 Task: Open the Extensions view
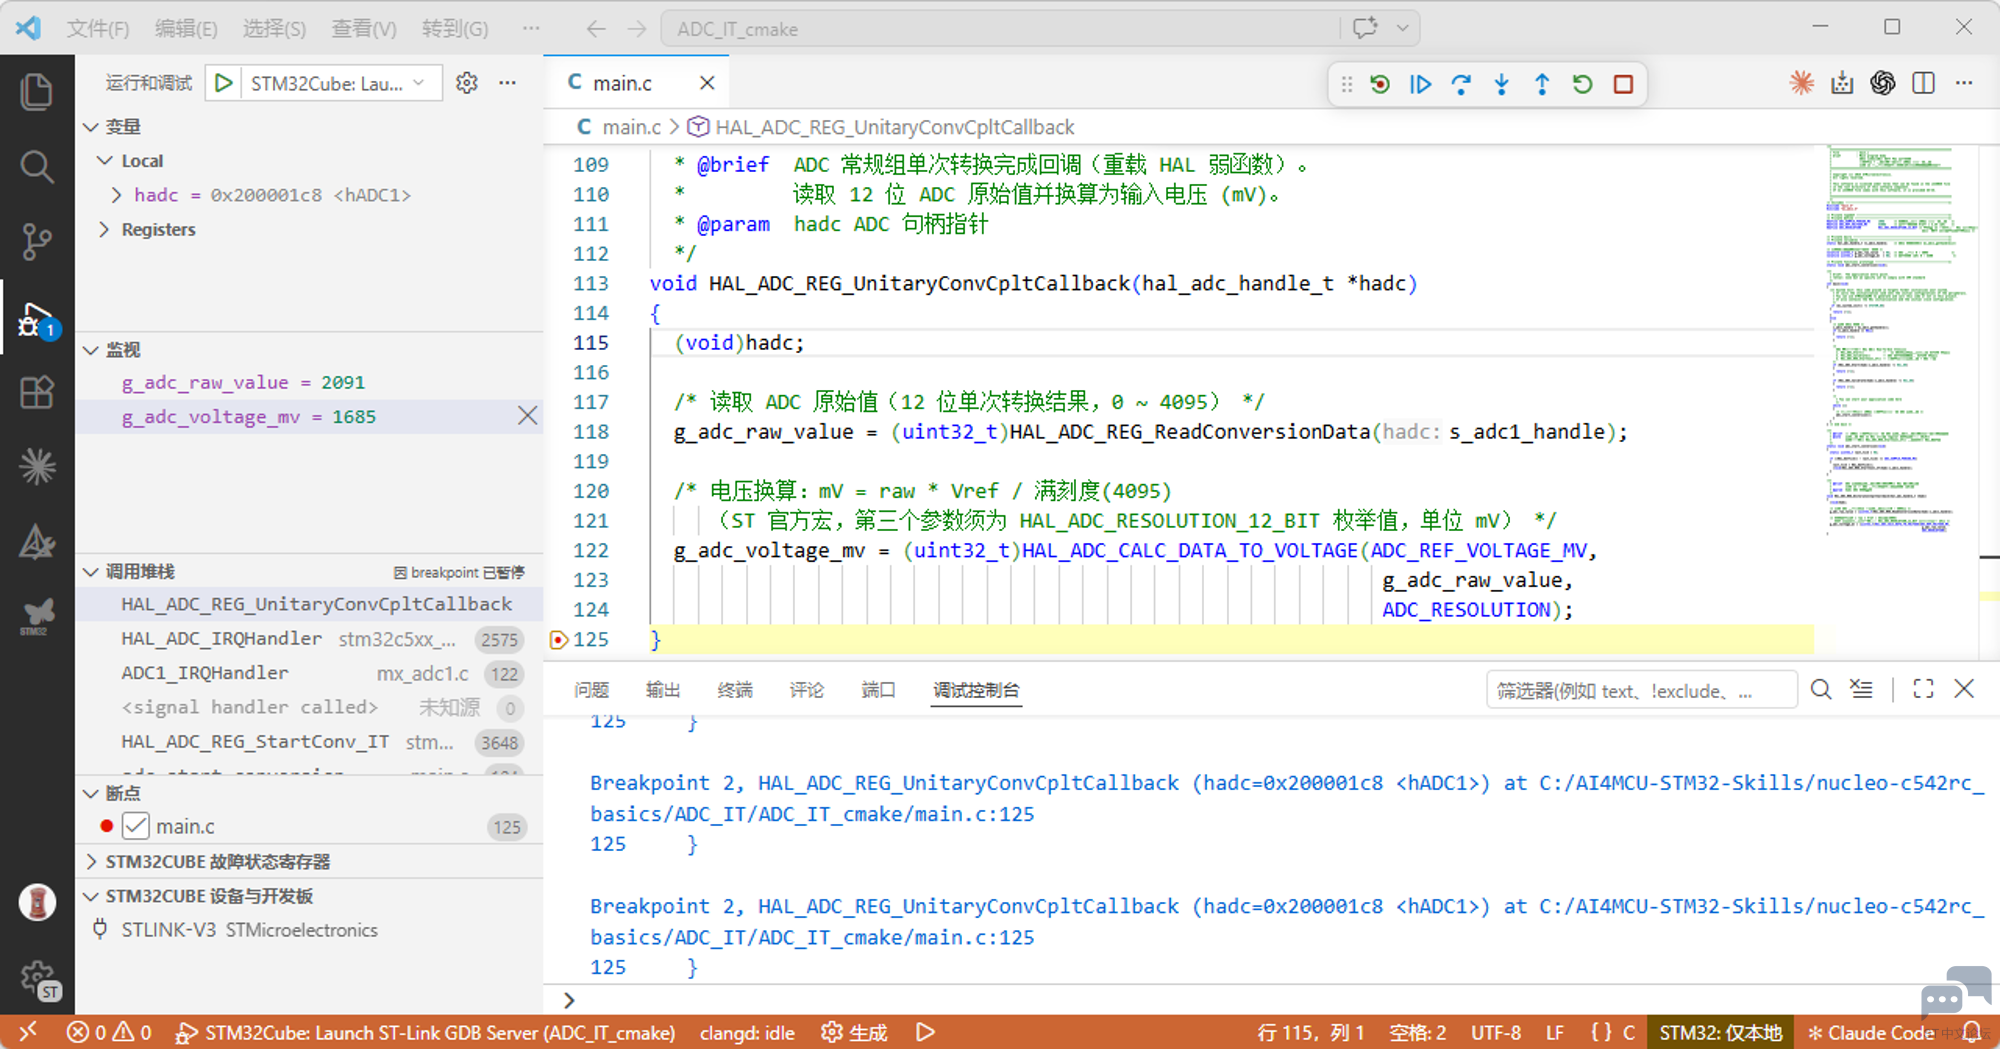pos(37,392)
